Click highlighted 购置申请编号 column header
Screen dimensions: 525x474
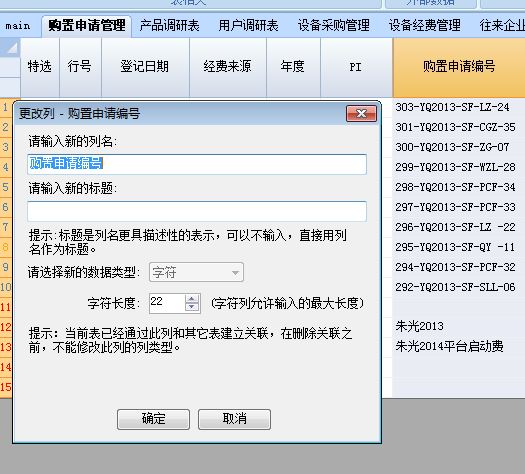pos(459,67)
